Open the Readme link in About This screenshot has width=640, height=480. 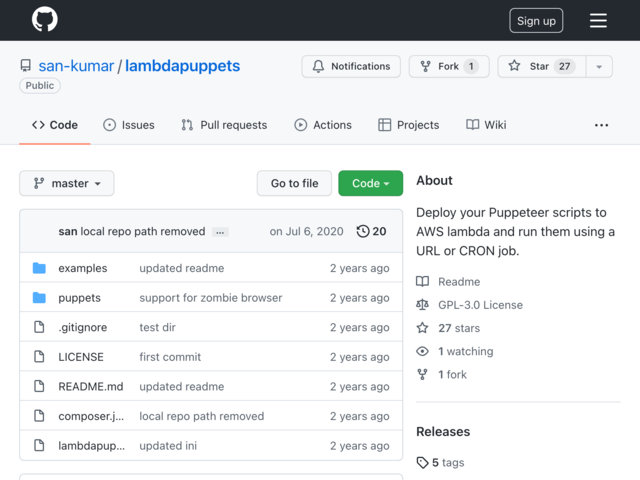tap(459, 282)
